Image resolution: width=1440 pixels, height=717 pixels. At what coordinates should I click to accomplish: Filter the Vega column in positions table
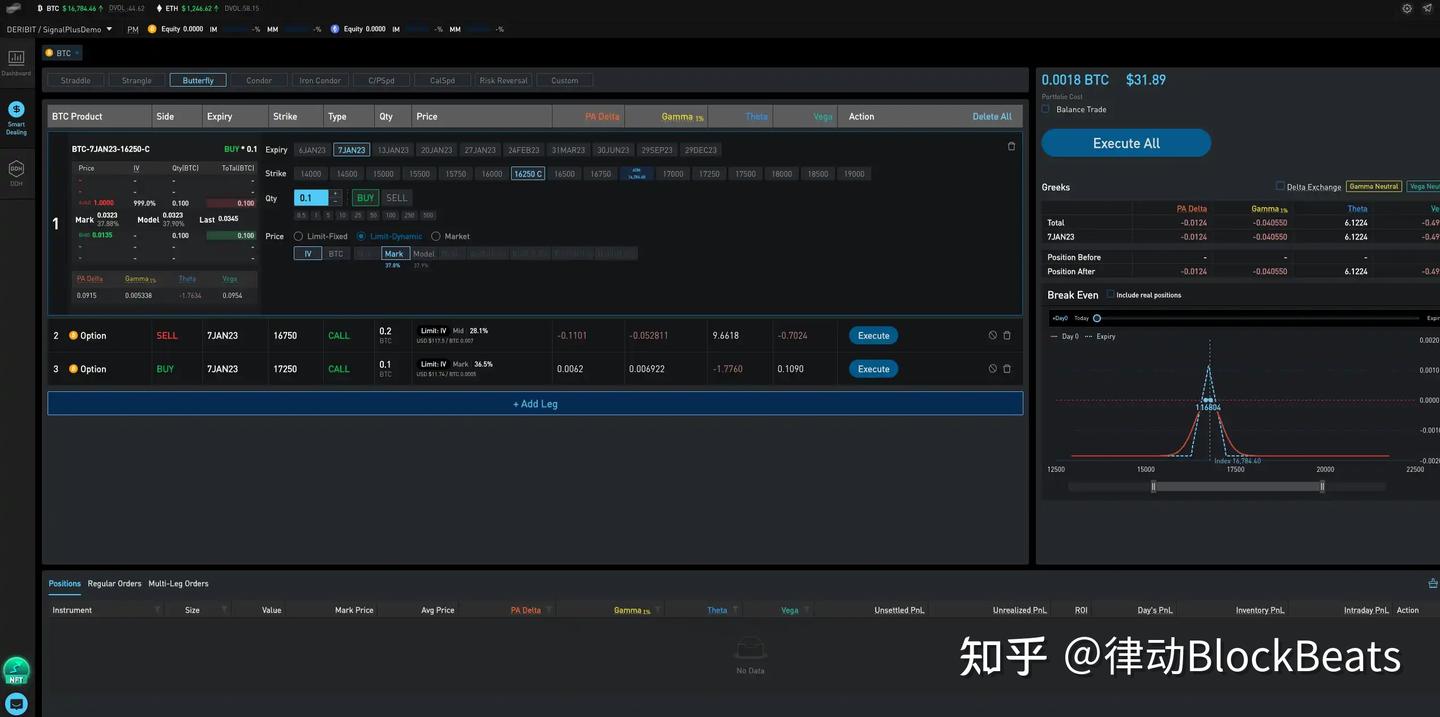pos(808,610)
